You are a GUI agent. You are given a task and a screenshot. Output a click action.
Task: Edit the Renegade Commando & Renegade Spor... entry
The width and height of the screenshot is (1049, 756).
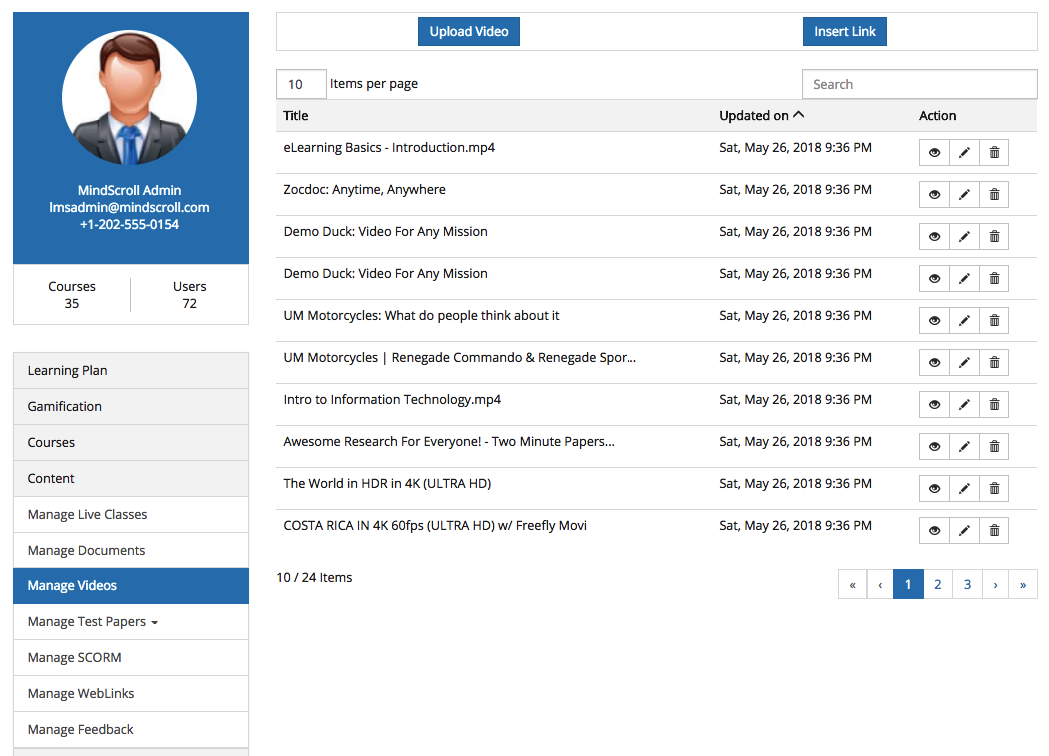(x=964, y=363)
